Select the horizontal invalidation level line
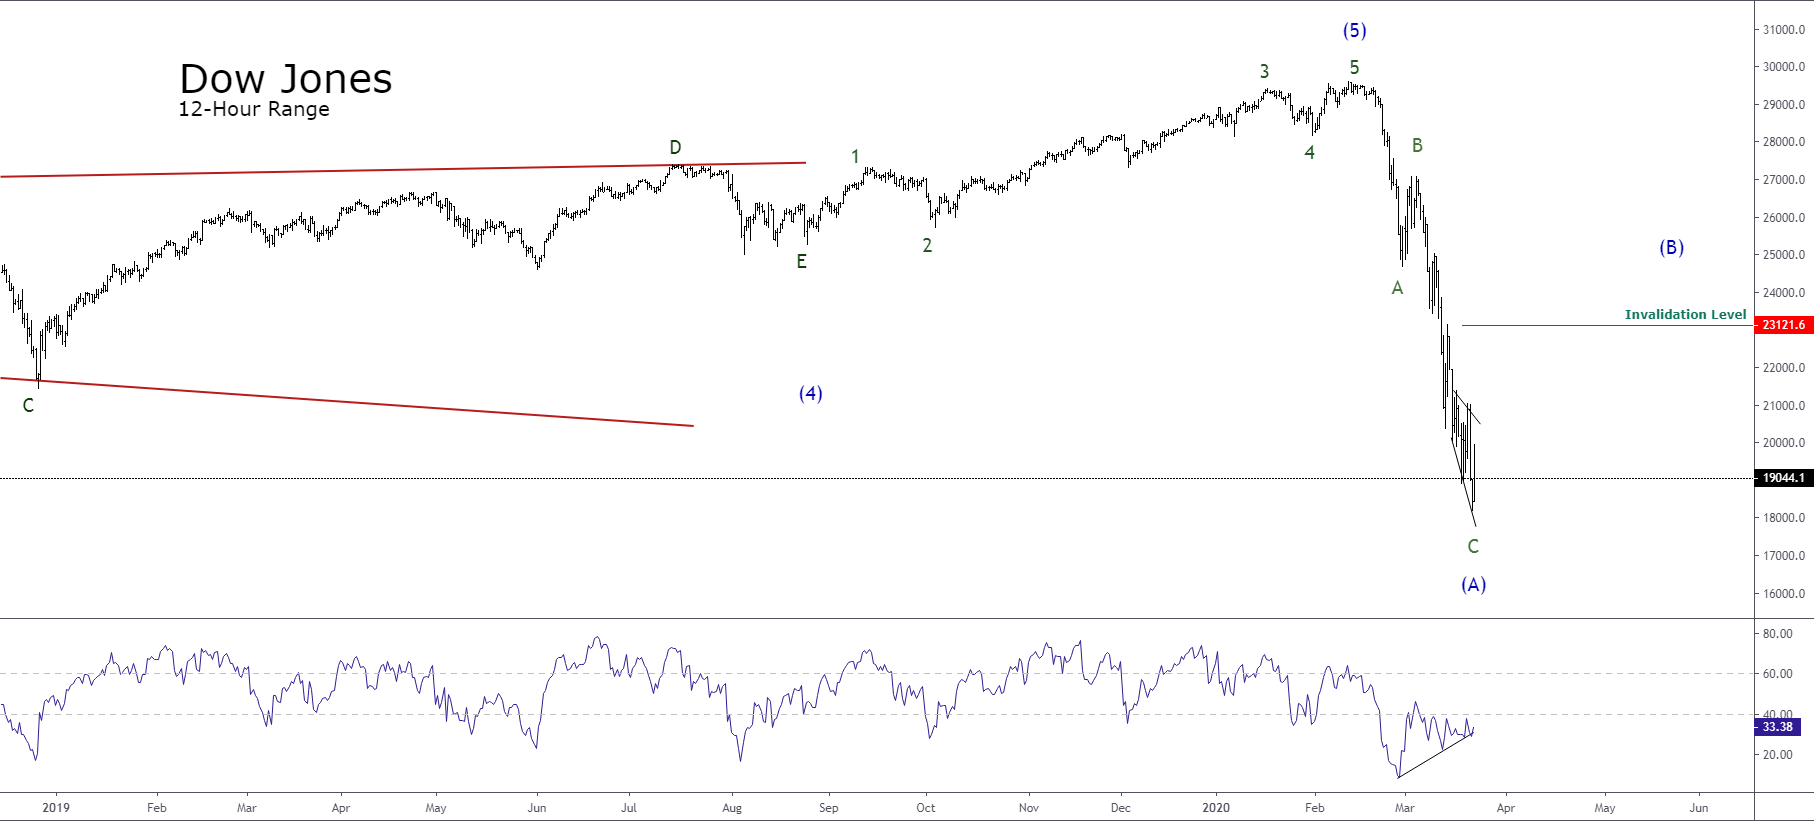This screenshot has height=821, width=1814. click(1607, 325)
